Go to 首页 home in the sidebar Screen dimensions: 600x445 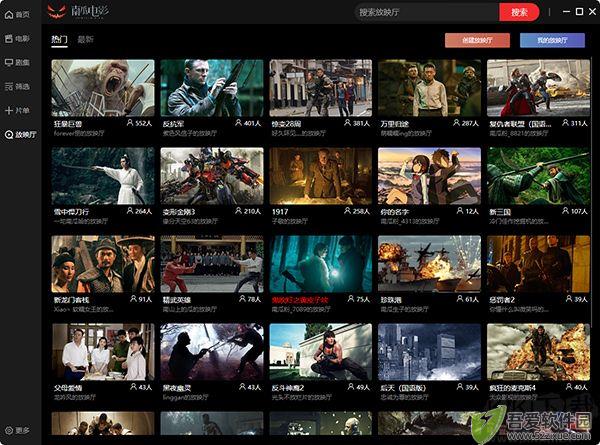pos(17,15)
